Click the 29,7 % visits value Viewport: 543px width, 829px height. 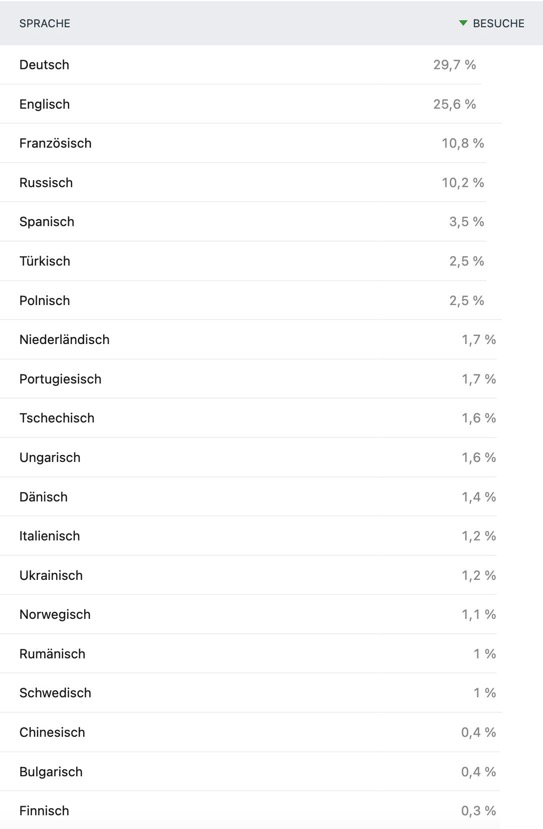pyautogui.click(x=454, y=65)
